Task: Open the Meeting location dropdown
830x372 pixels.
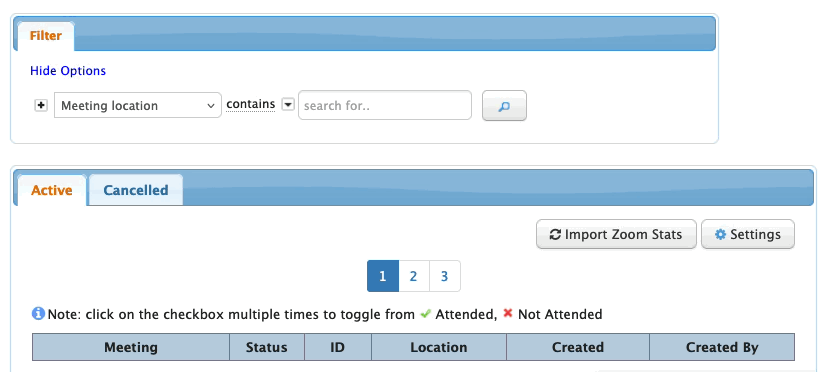Action: 138,105
